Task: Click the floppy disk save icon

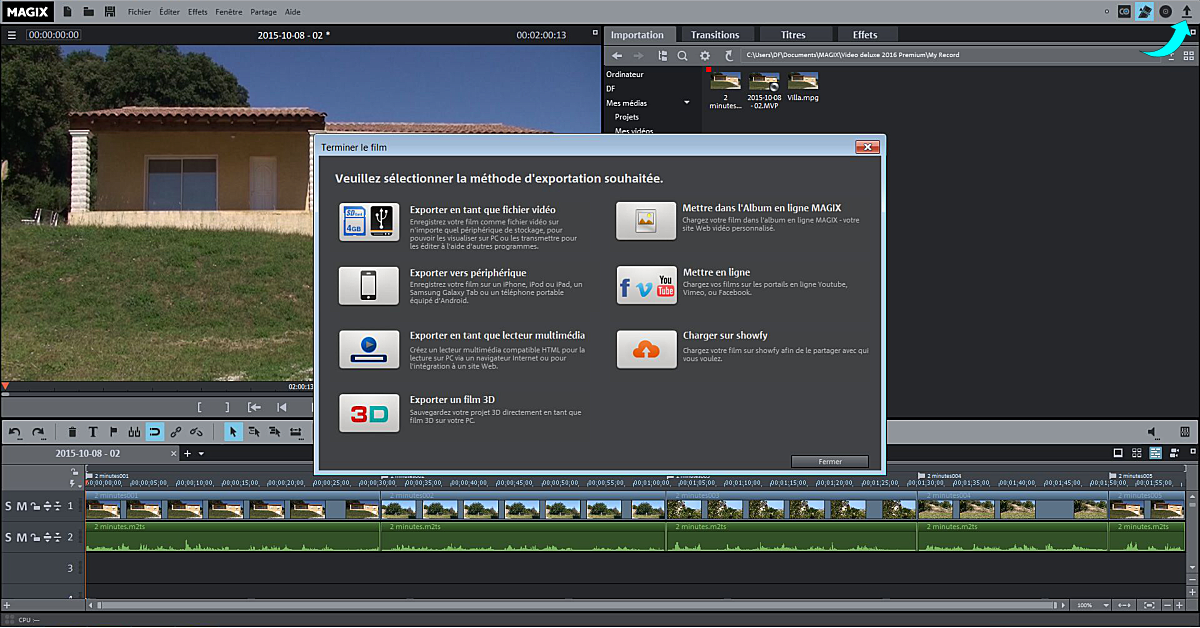Action: tap(109, 11)
